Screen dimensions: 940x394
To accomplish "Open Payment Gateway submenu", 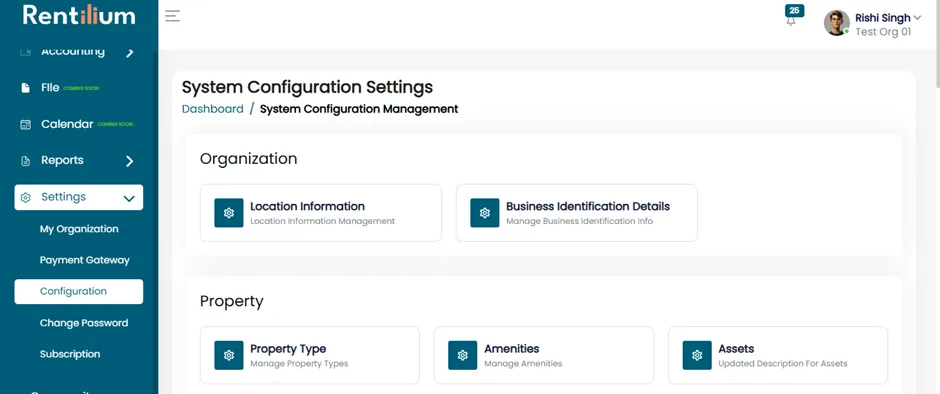I will pos(85,260).
